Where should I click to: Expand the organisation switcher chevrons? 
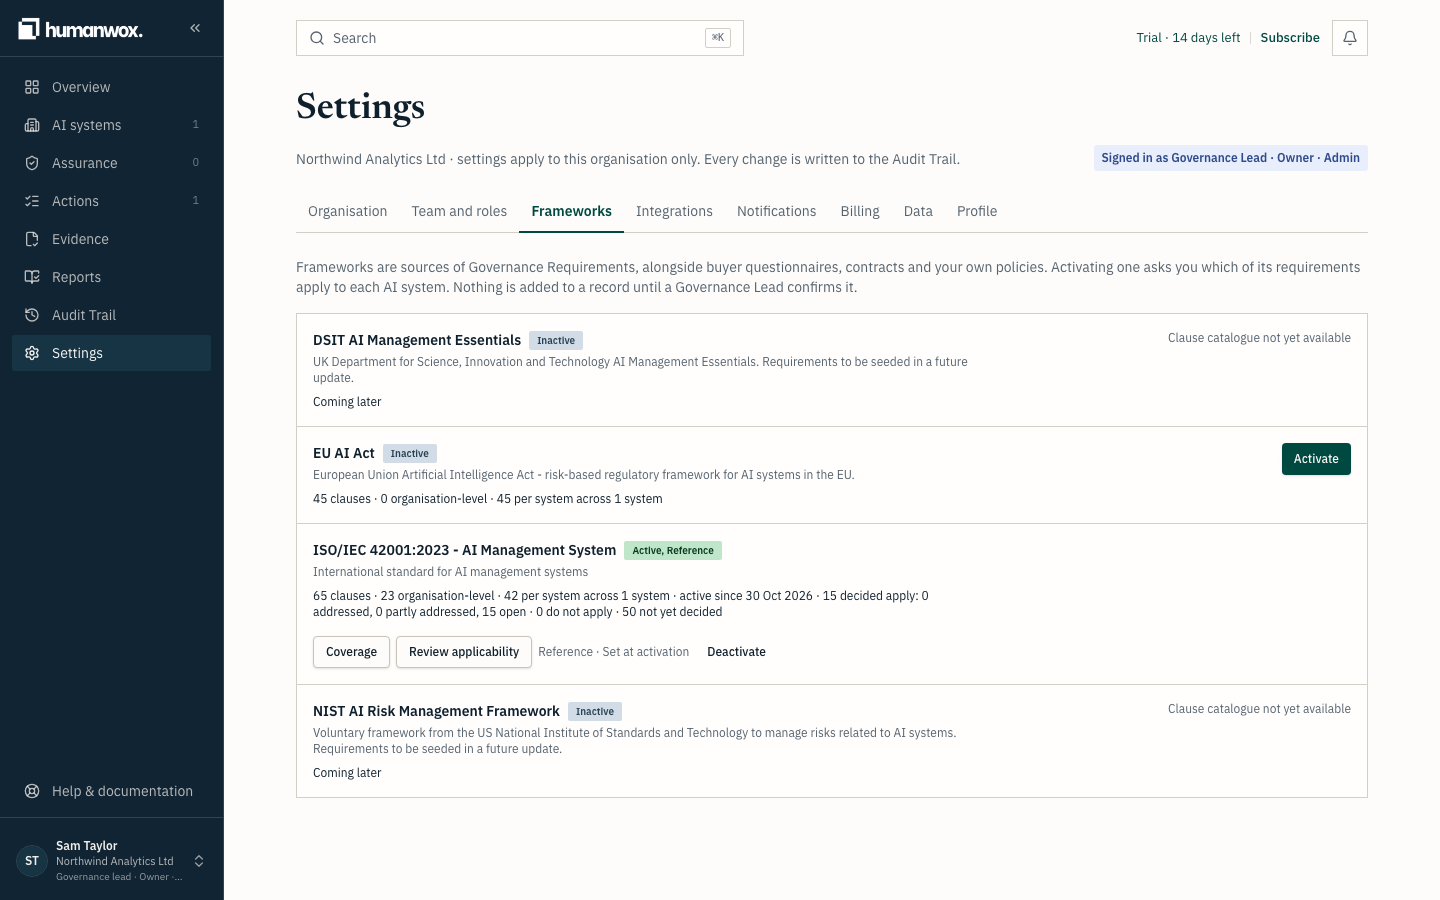[199, 861]
